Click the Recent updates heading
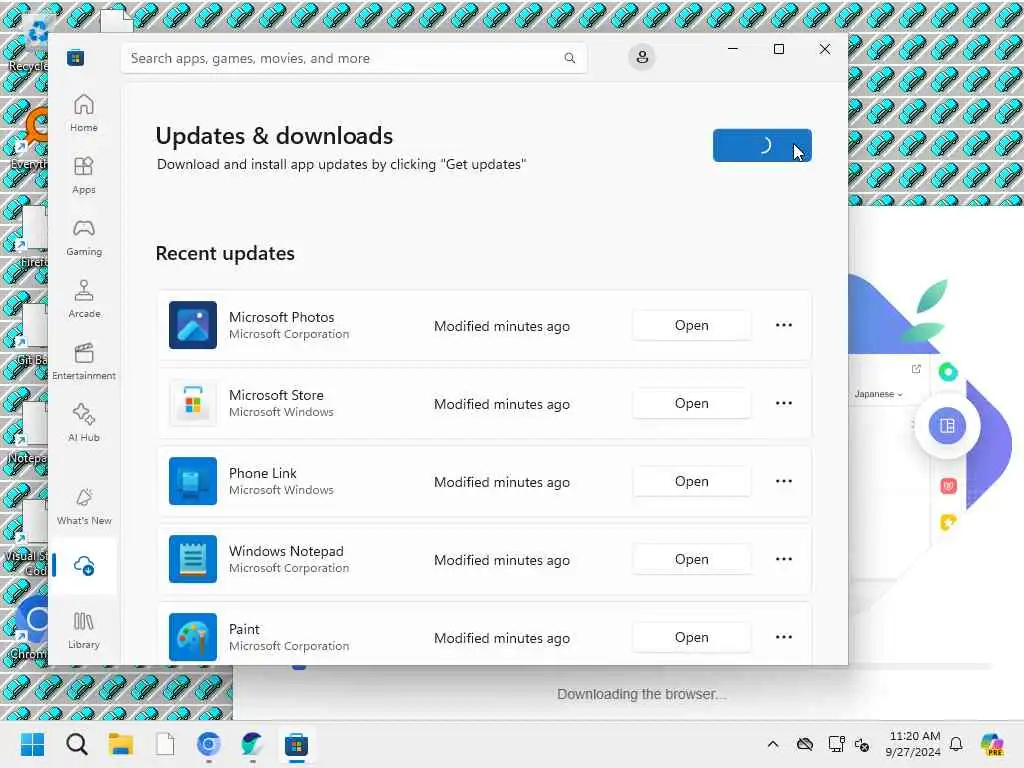The width and height of the screenshot is (1024, 768). pyautogui.click(x=225, y=253)
